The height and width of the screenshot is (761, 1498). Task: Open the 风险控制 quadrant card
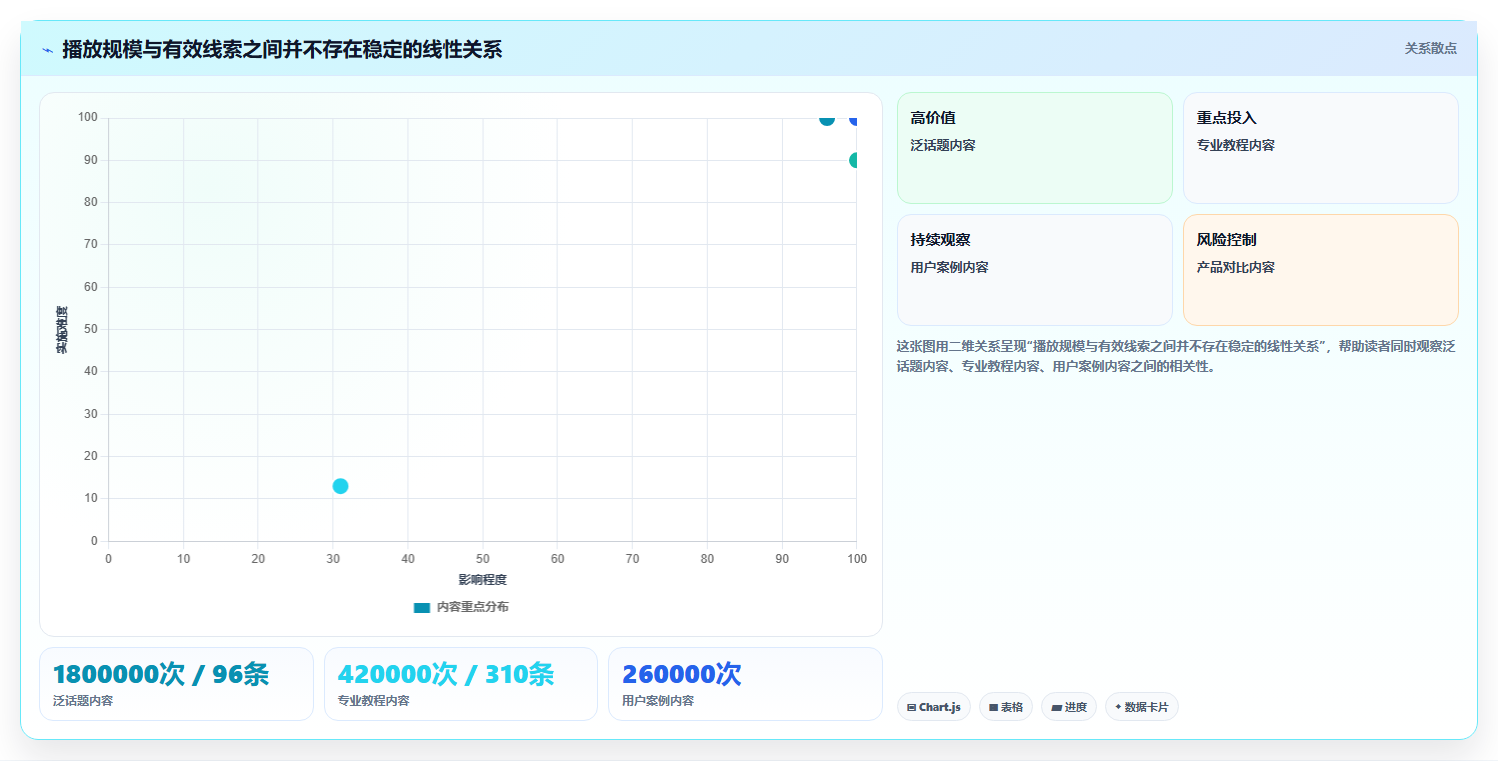pyautogui.click(x=1321, y=270)
